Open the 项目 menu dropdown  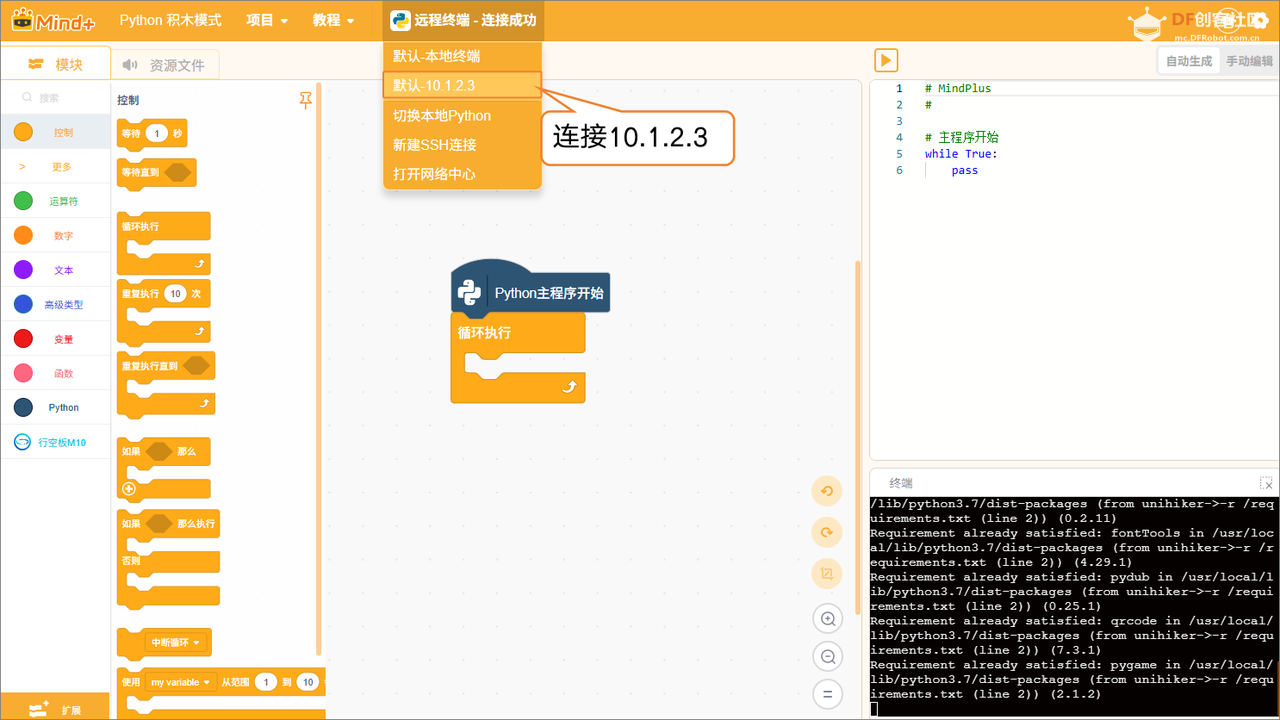click(266, 19)
